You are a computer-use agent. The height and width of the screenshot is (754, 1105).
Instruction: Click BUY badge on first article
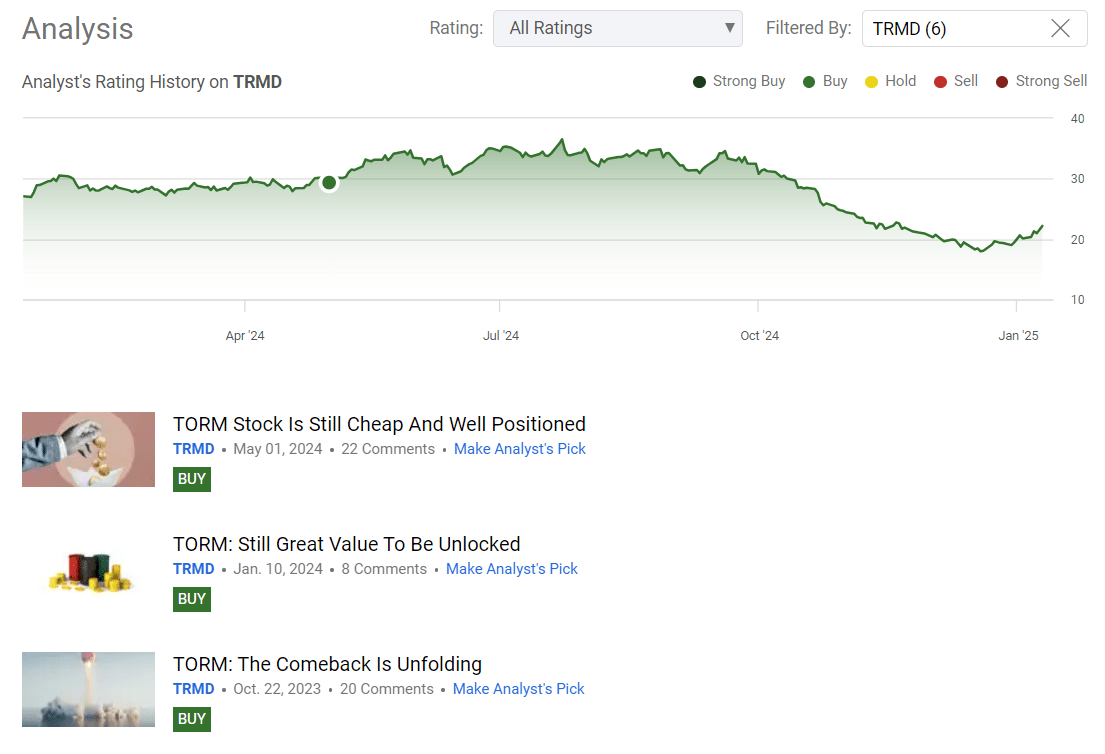tap(191, 479)
